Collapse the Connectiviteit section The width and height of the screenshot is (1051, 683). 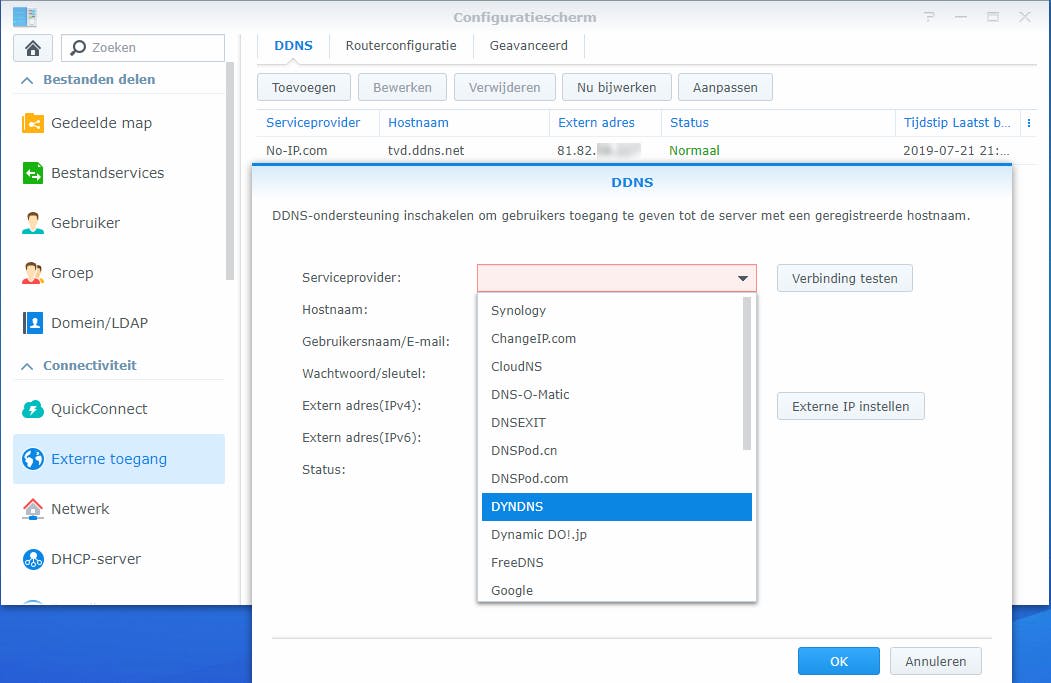(27, 367)
